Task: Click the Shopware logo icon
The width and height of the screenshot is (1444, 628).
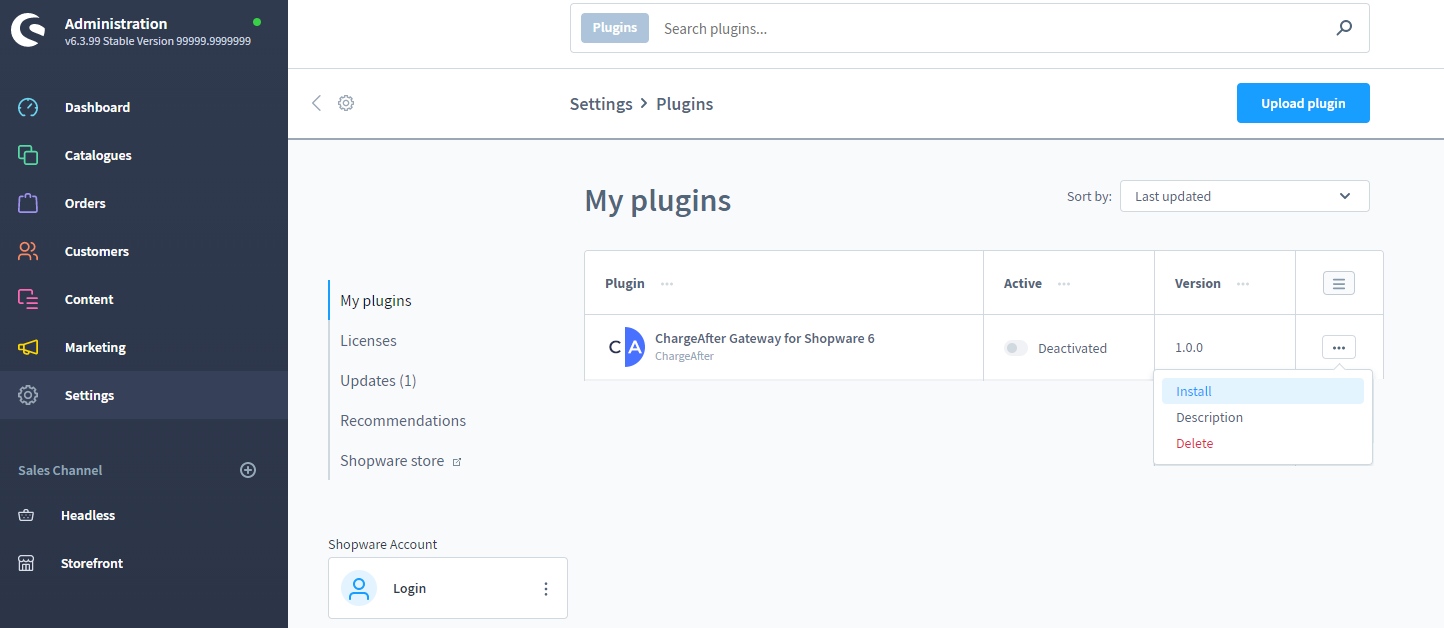Action: 28,31
